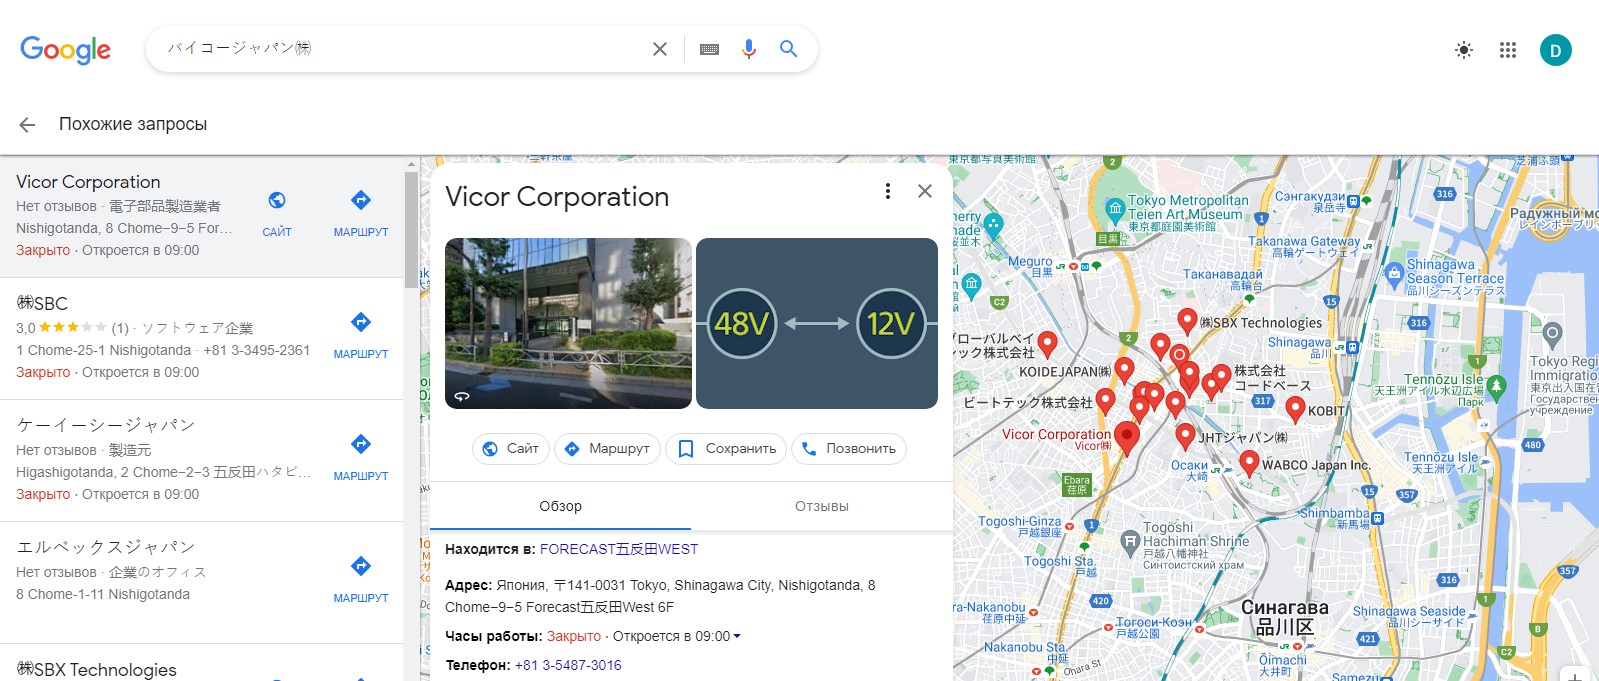
Task: Get directions to Vicor Corporation in list
Action: tap(361, 201)
